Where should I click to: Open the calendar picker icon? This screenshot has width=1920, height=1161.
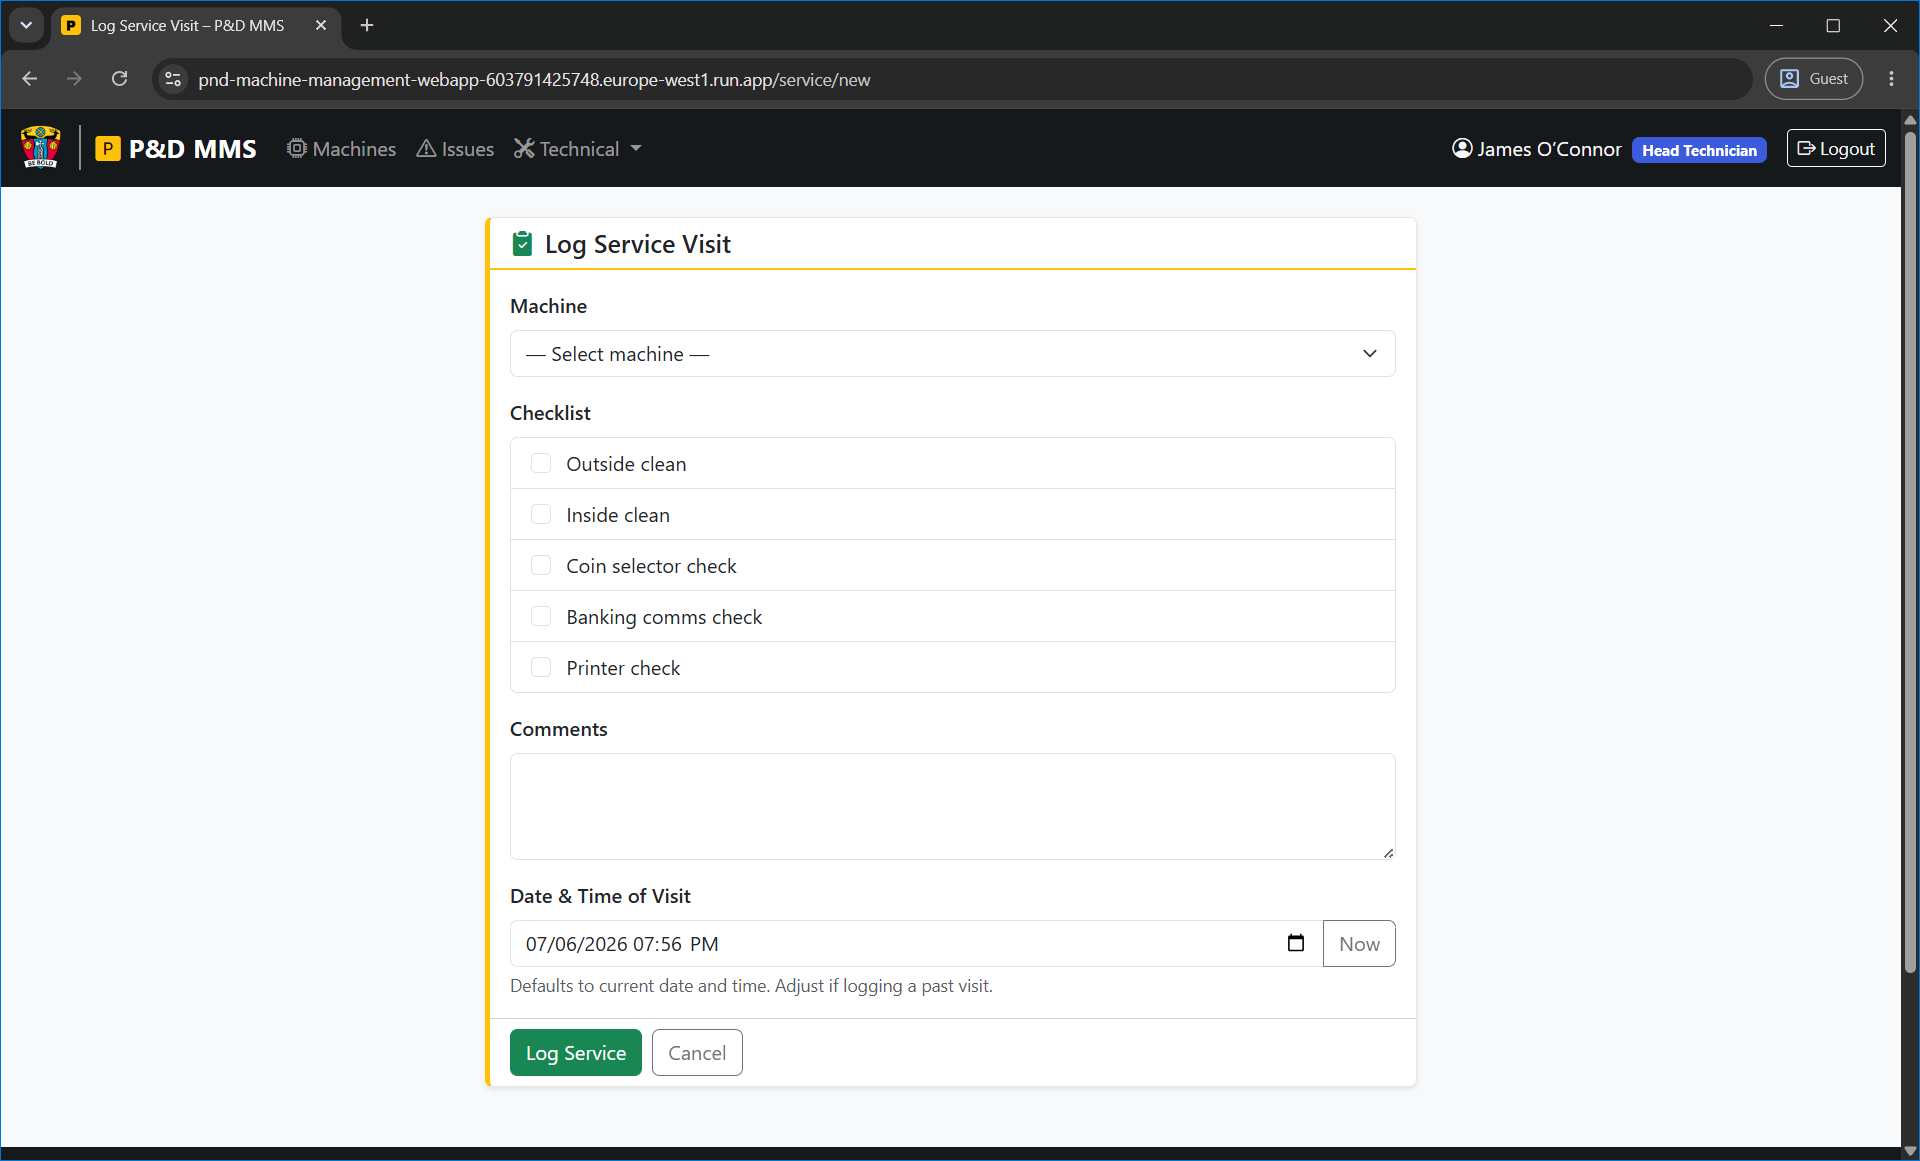(x=1296, y=943)
